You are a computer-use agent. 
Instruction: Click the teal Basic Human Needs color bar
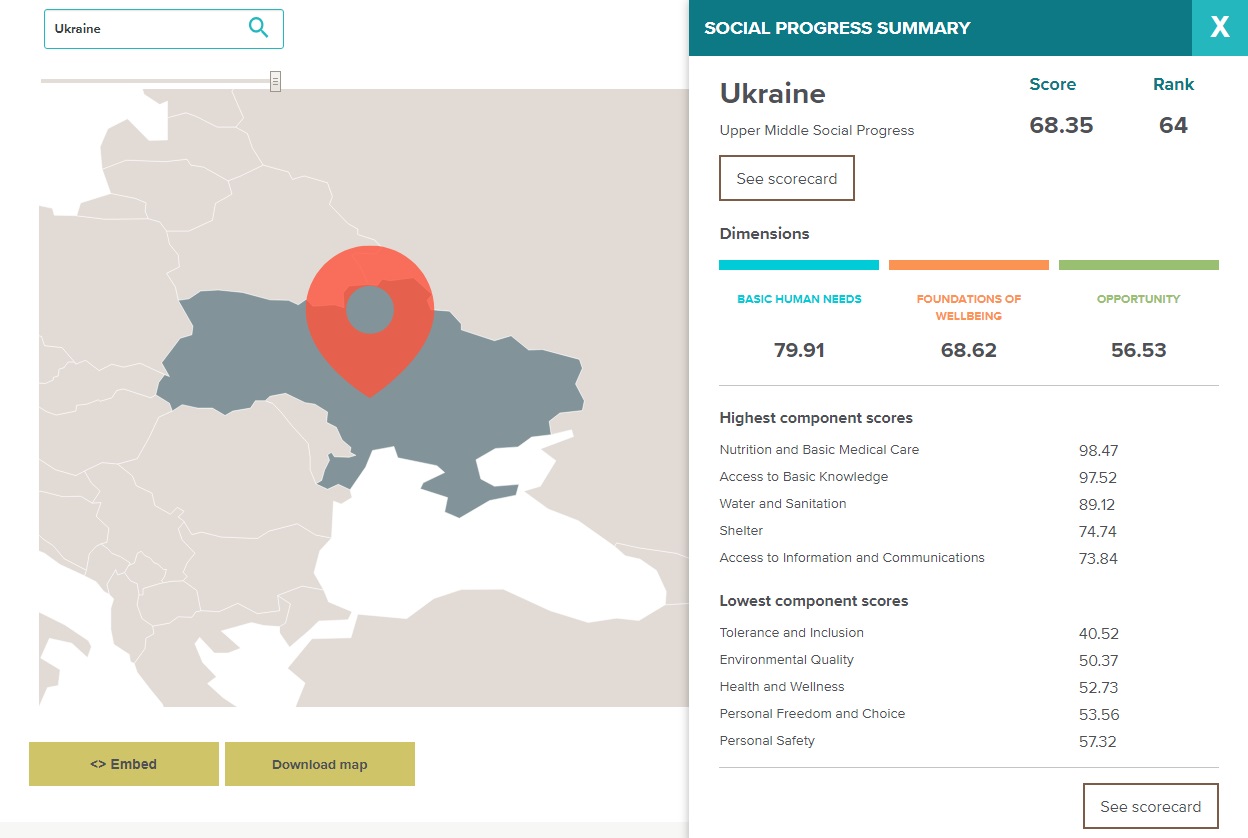pos(799,265)
